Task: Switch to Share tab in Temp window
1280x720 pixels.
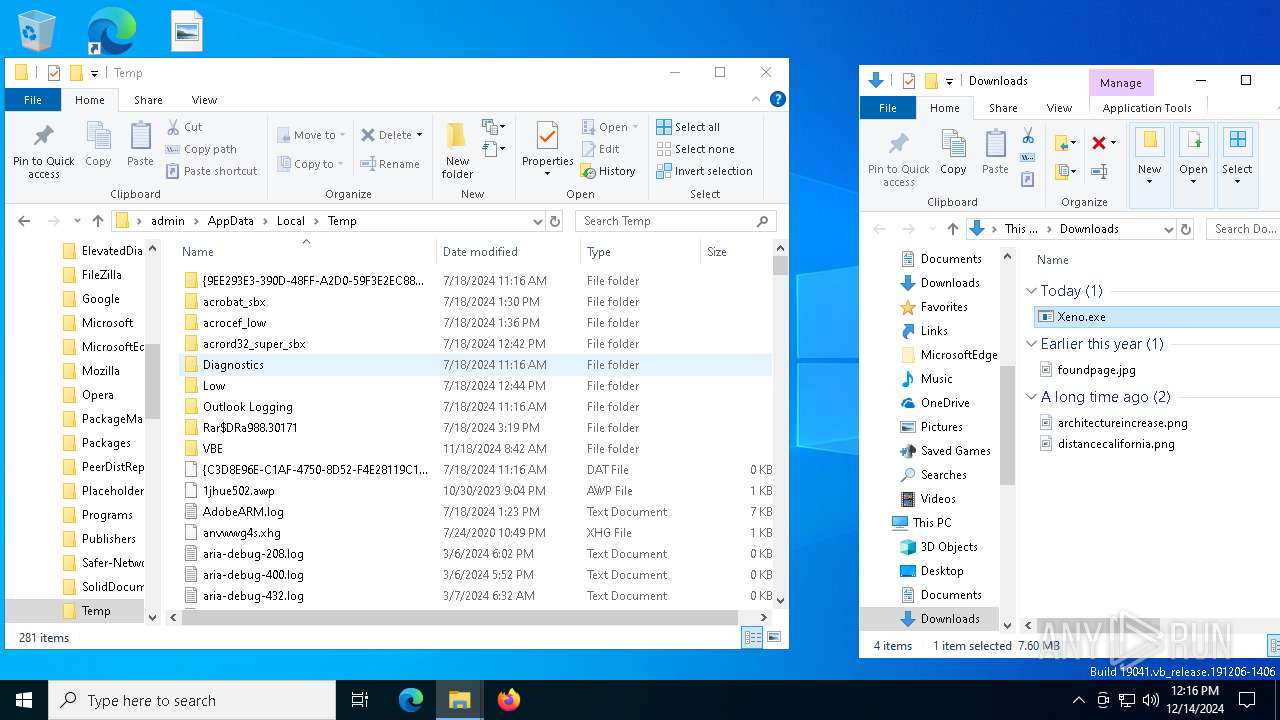Action: click(x=148, y=100)
